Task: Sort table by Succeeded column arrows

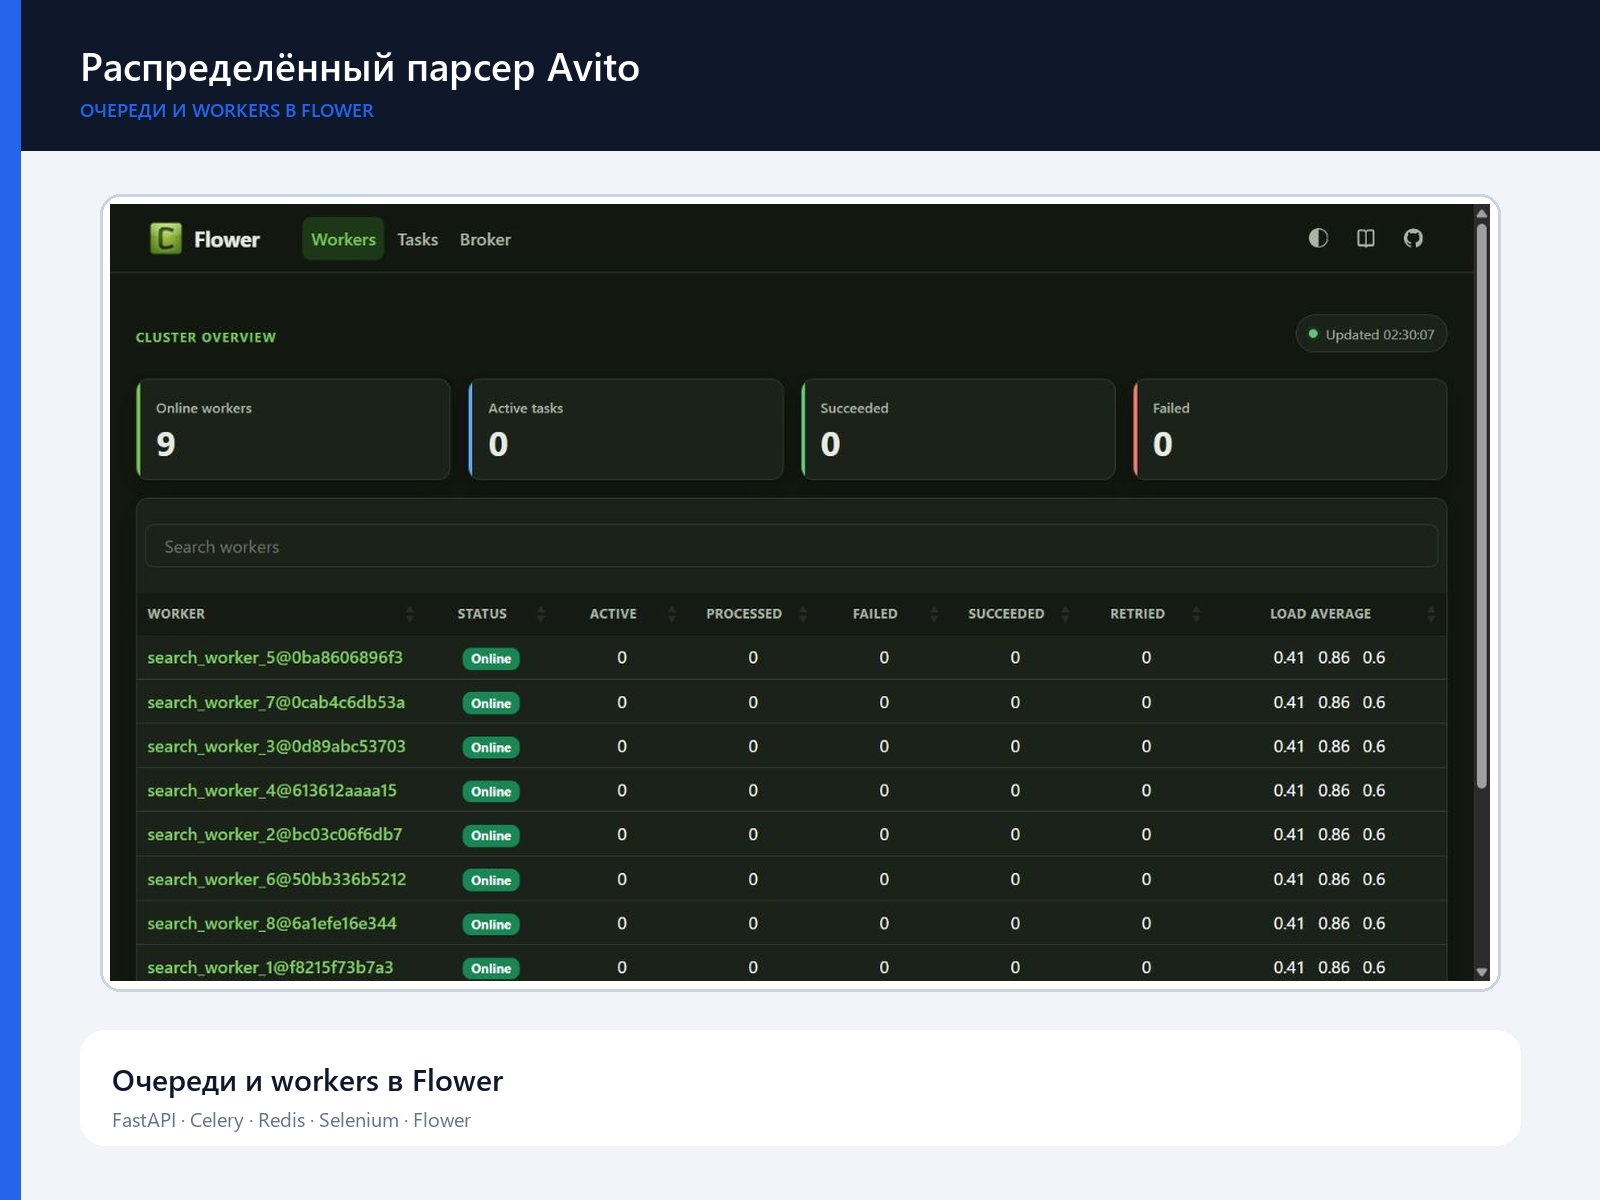Action: (x=1065, y=614)
